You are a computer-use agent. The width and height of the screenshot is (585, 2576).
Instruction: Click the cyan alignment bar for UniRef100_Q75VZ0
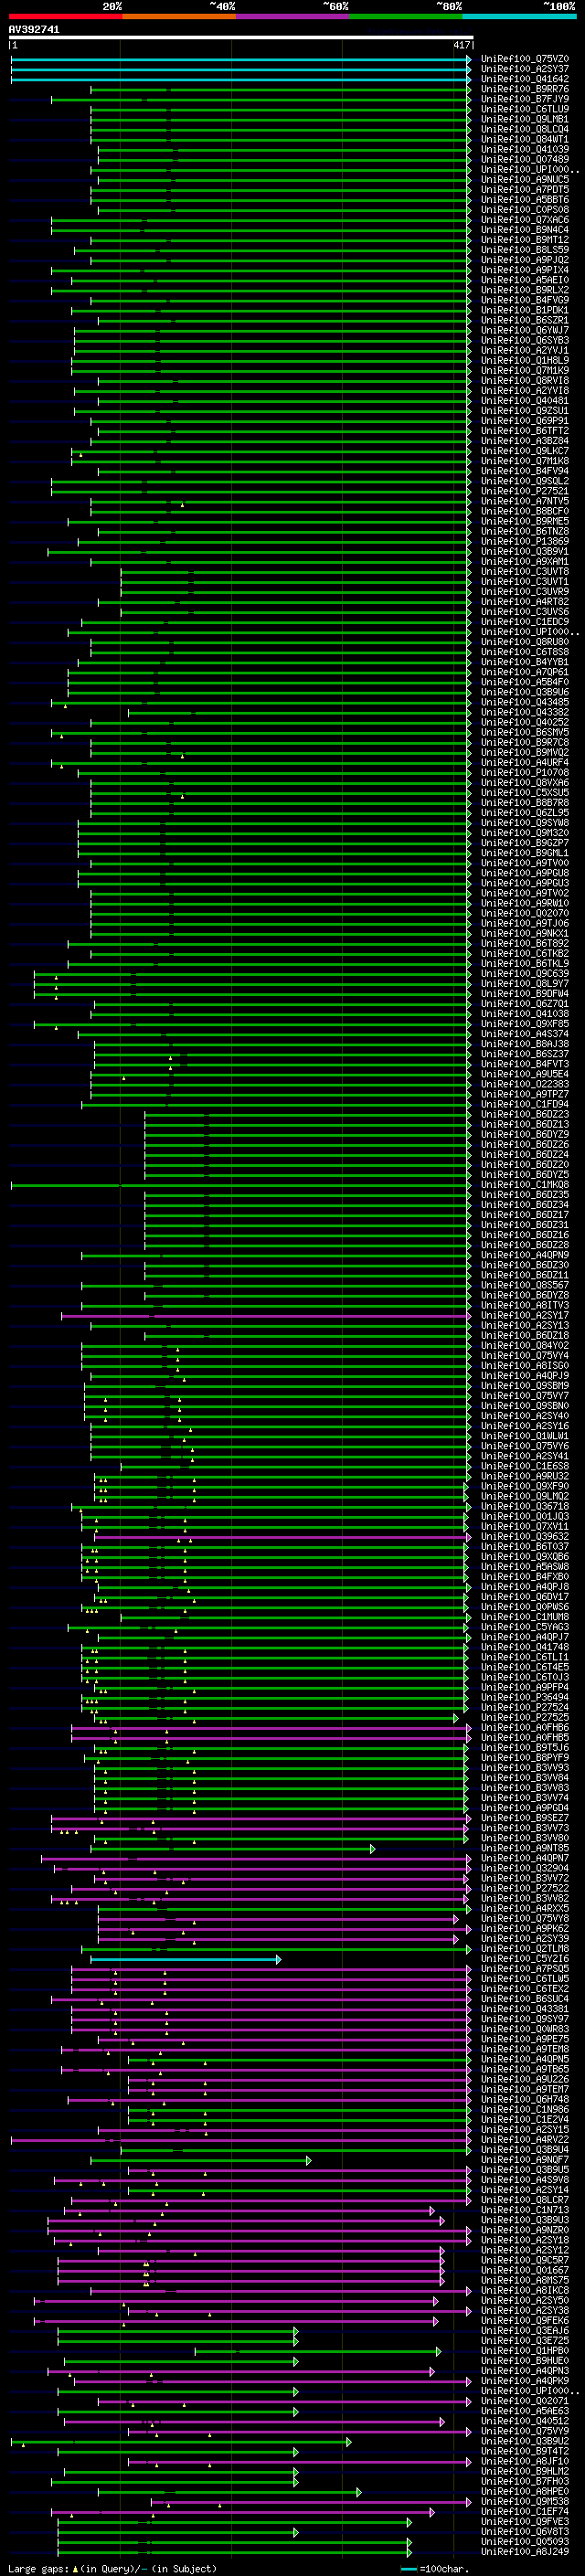[240, 60]
